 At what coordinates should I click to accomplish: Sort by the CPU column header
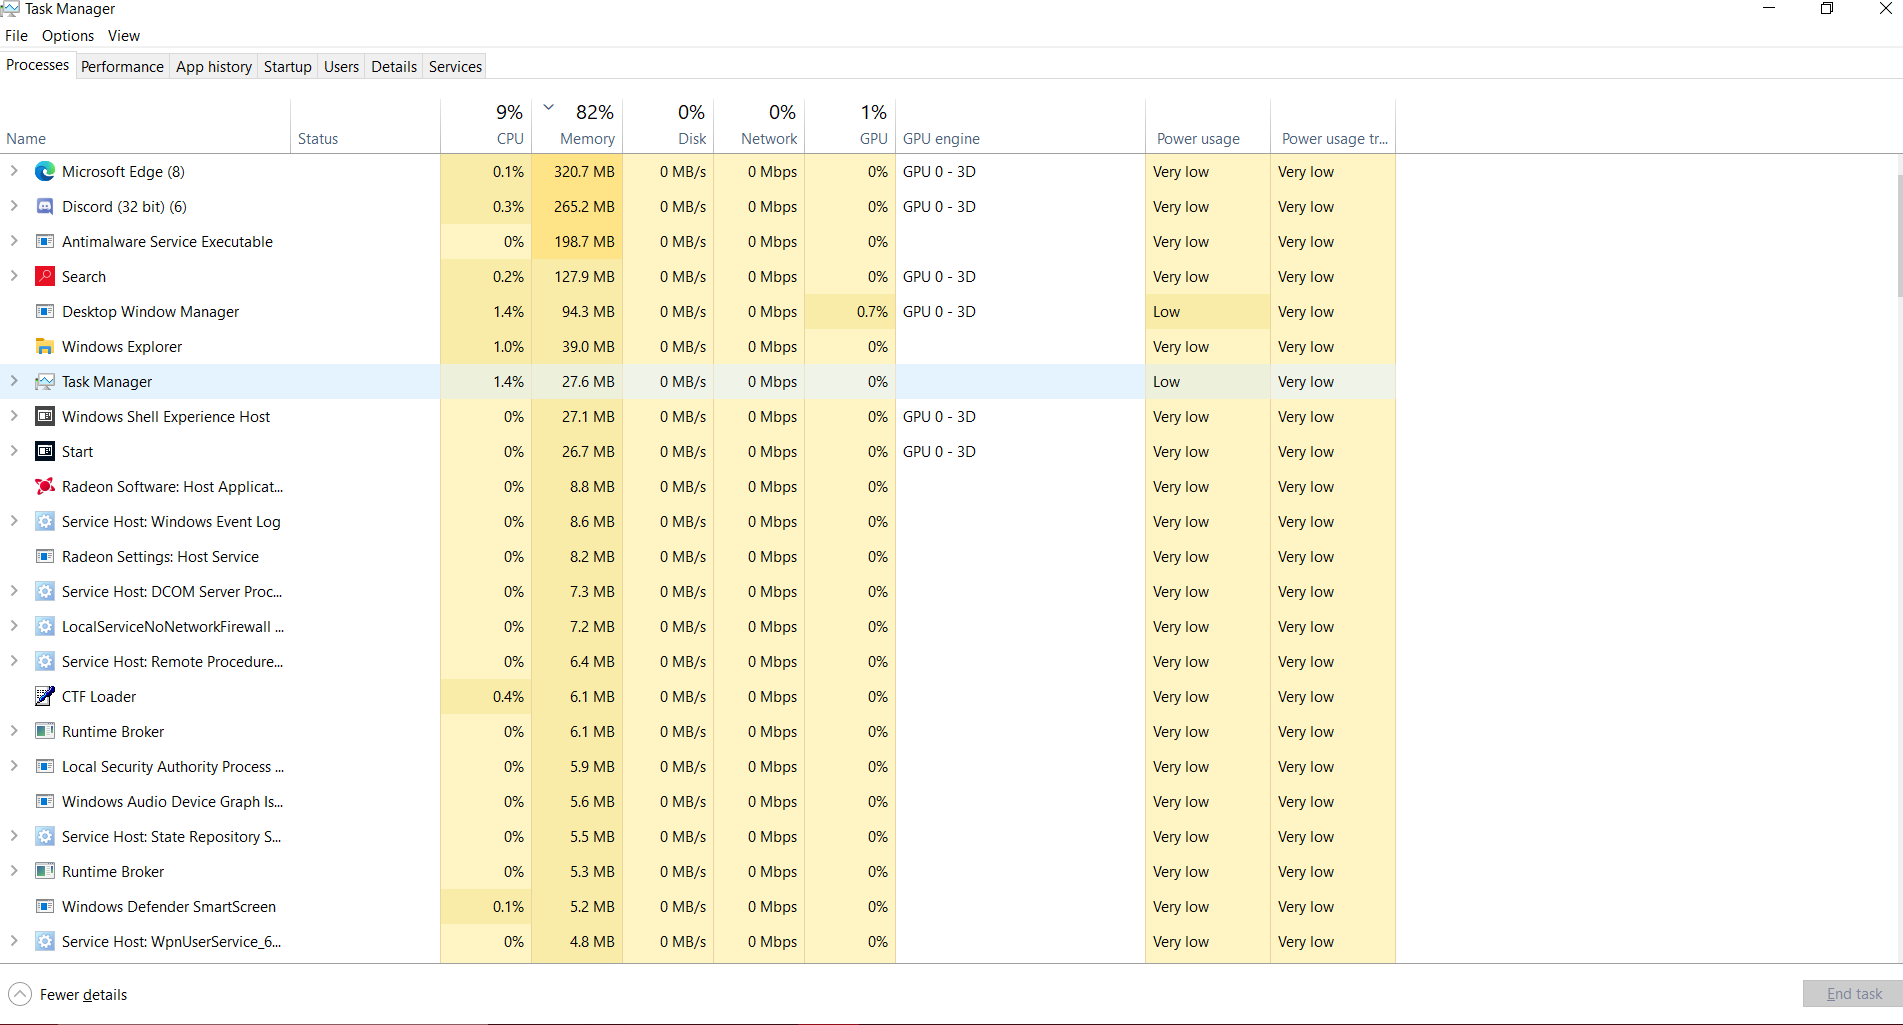click(486, 127)
